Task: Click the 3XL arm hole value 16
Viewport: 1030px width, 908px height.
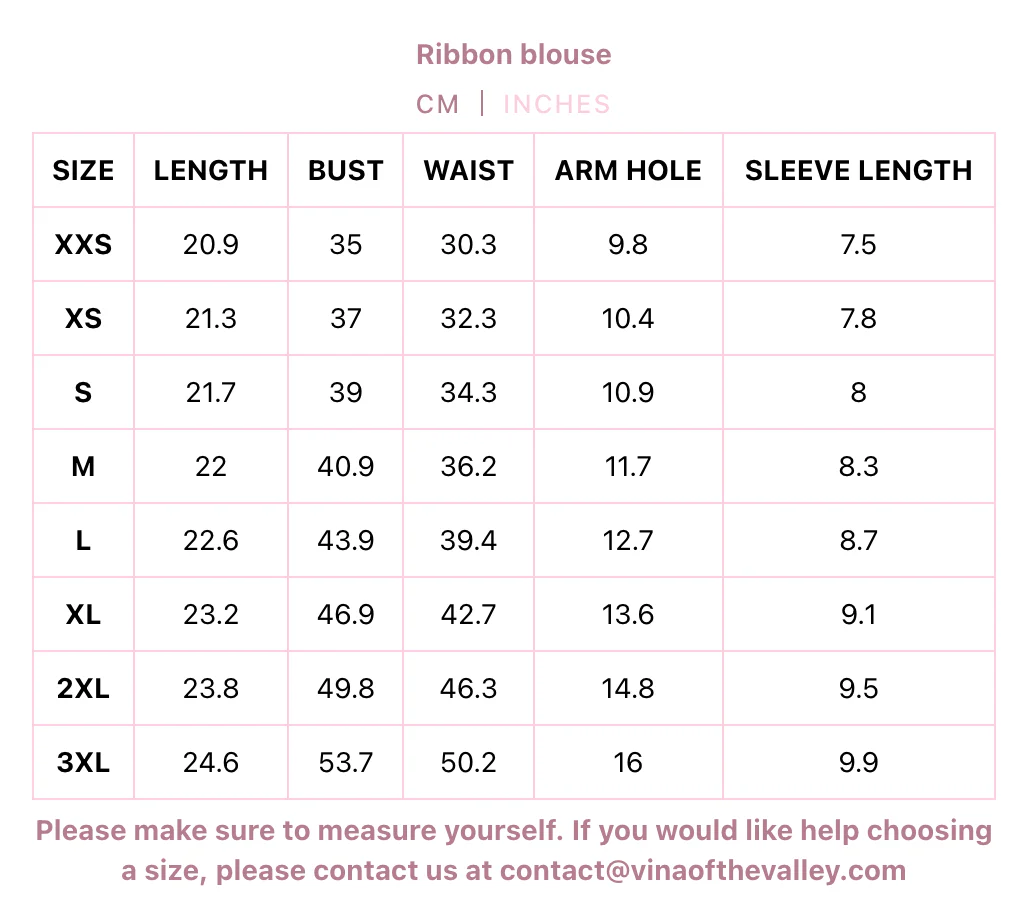Action: point(628,762)
